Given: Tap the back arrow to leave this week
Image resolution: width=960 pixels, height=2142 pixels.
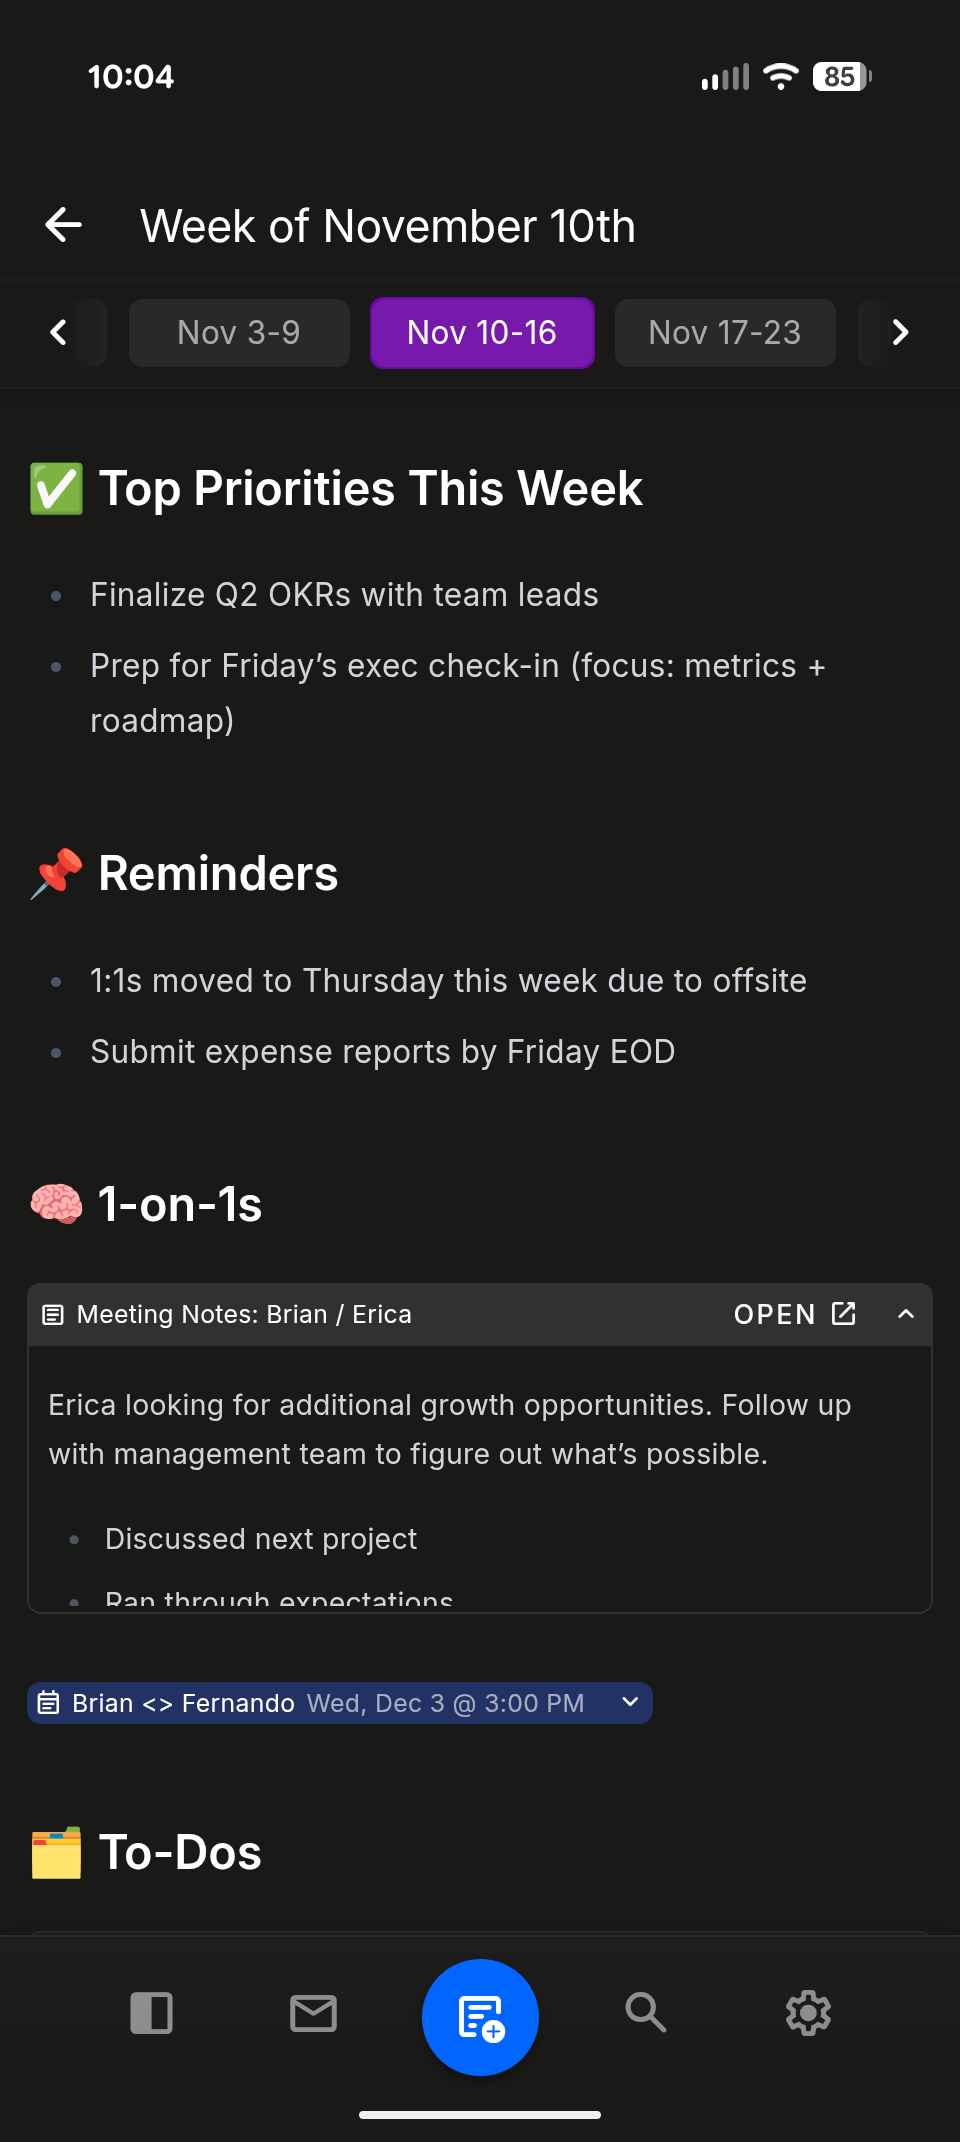Looking at the screenshot, I should 62,225.
